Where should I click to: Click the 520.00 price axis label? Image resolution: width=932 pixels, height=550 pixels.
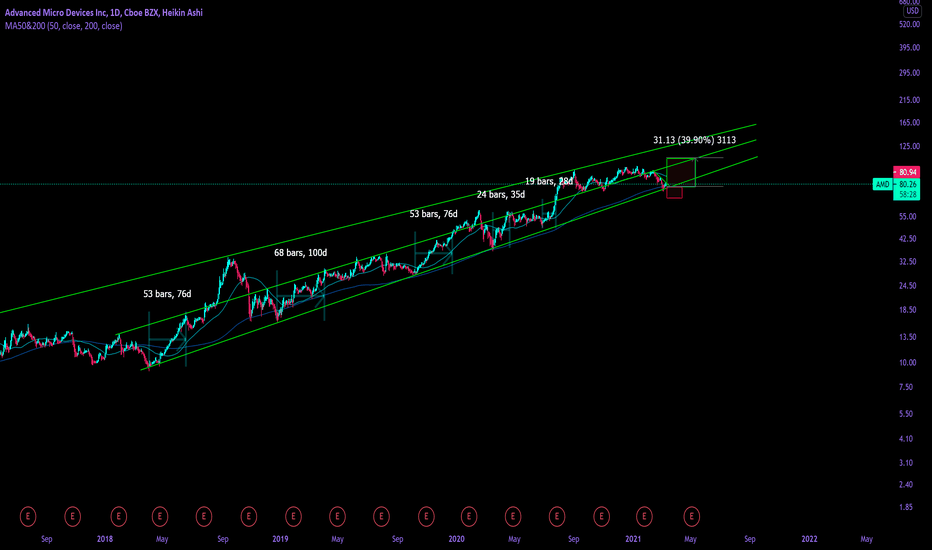(x=909, y=24)
